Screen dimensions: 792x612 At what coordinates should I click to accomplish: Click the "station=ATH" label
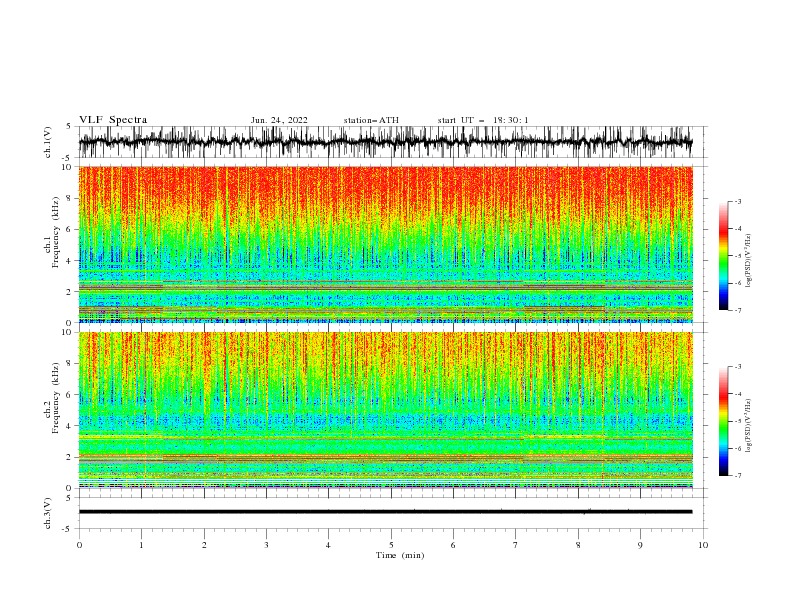[x=371, y=120]
